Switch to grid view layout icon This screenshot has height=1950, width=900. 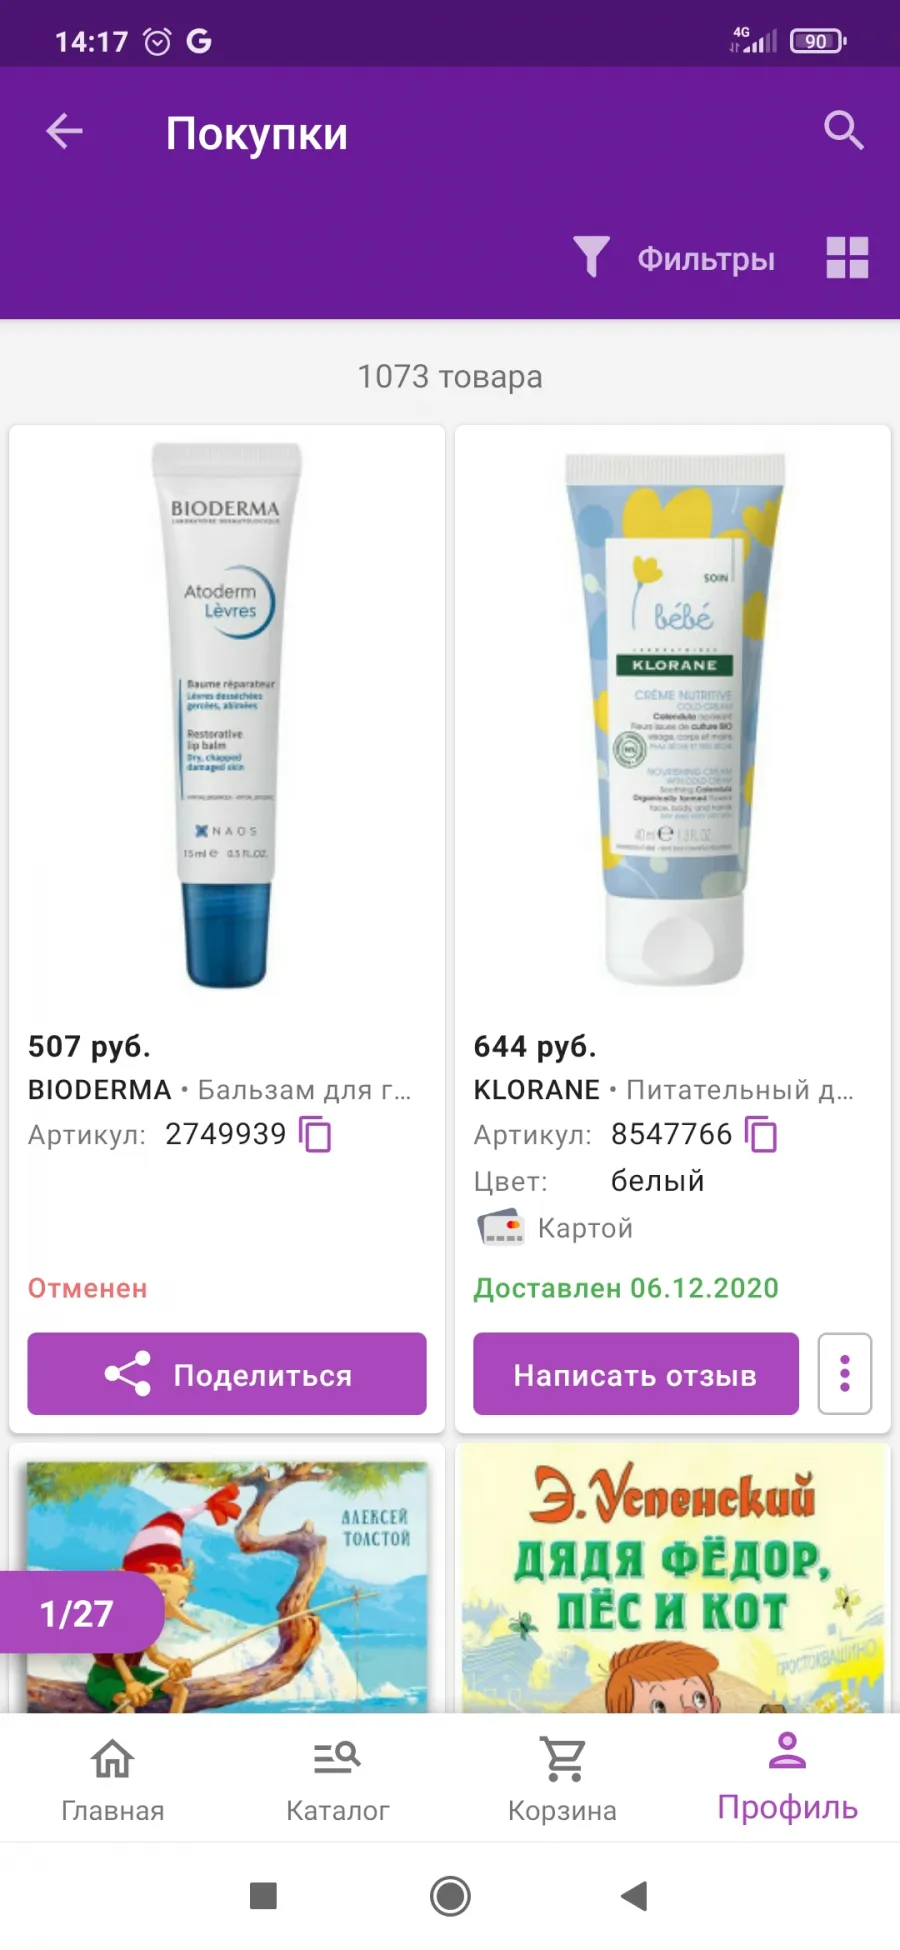coord(847,258)
